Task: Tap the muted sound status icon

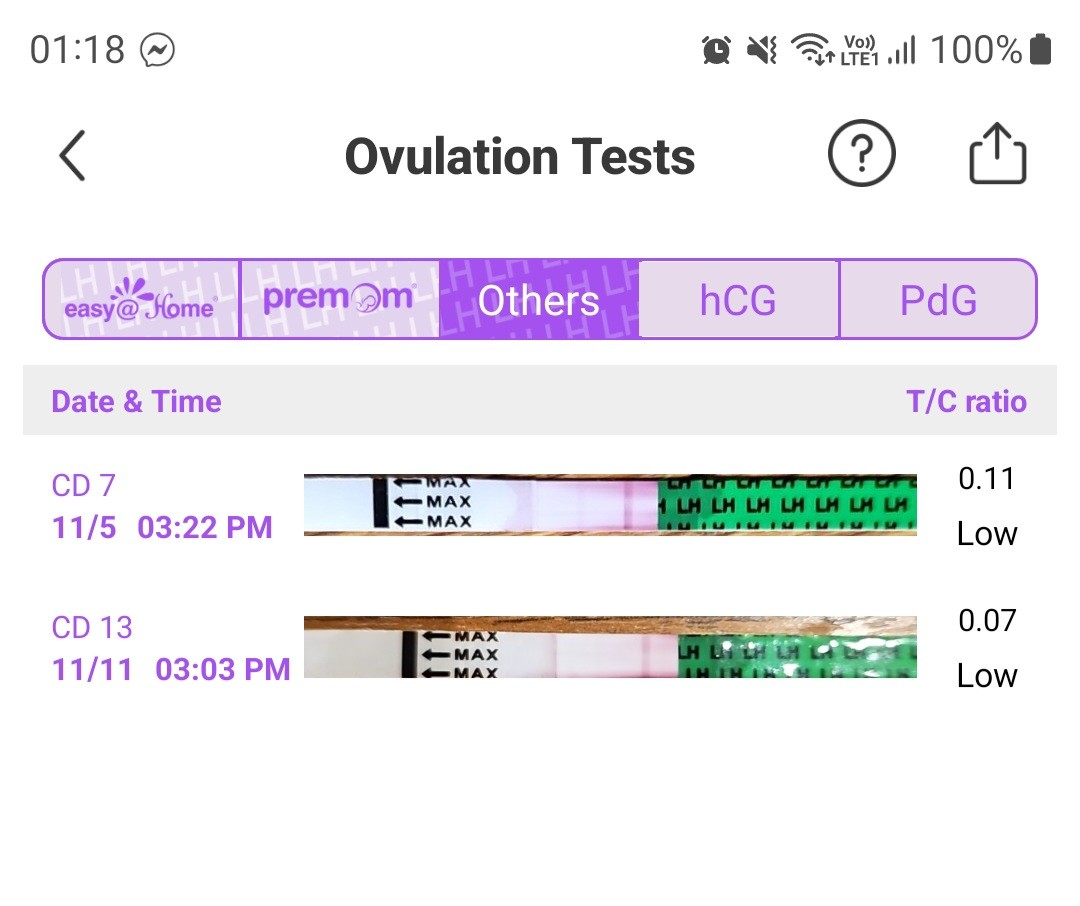Action: tap(762, 50)
